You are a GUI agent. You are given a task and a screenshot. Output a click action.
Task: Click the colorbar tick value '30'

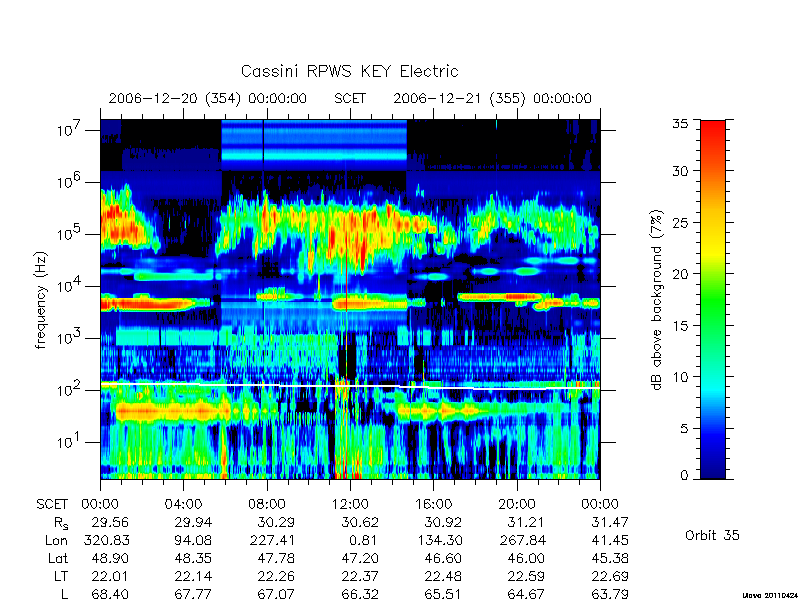point(680,171)
